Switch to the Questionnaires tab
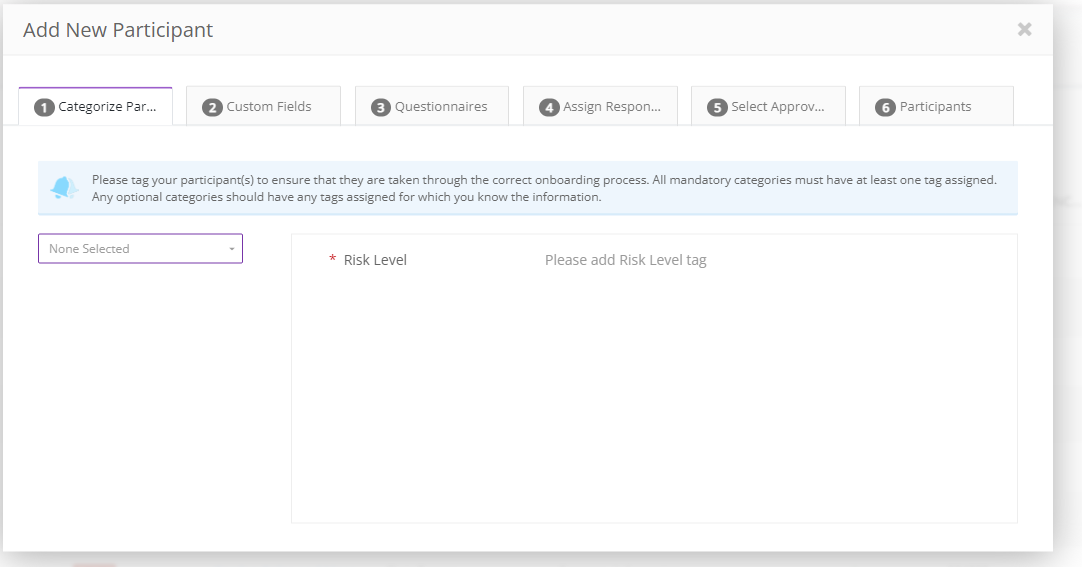 click(x=431, y=106)
